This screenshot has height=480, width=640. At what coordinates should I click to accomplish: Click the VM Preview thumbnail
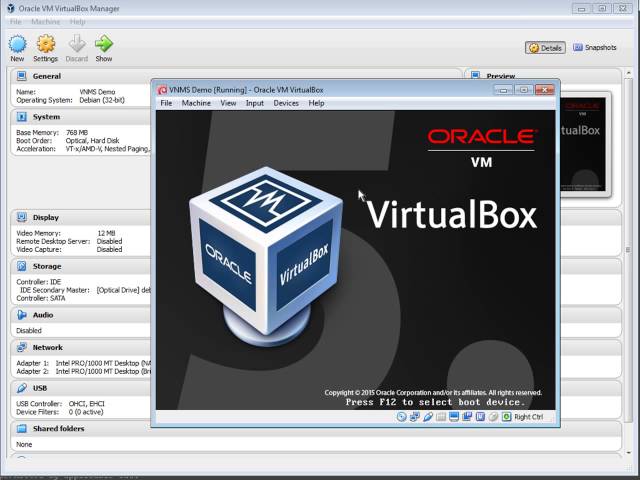(x=585, y=145)
